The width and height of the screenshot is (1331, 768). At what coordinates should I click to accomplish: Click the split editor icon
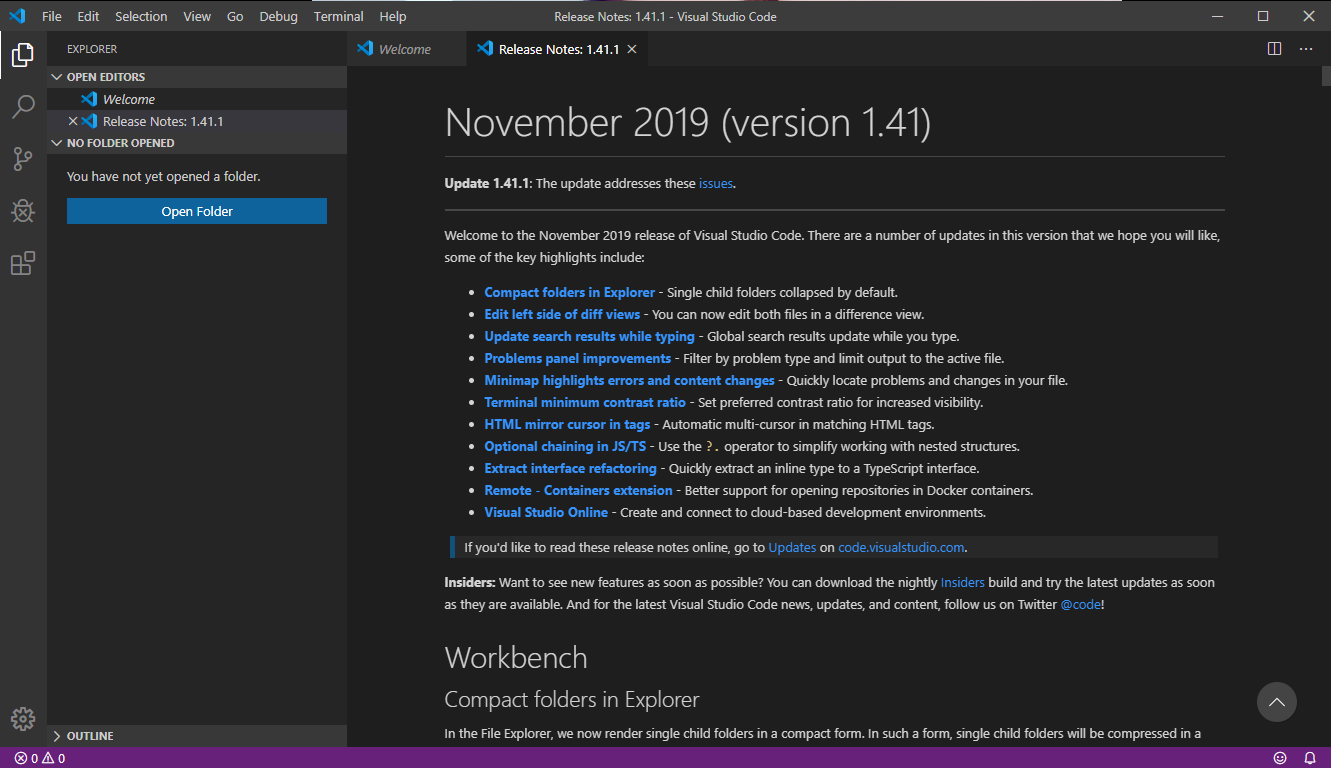[1274, 48]
